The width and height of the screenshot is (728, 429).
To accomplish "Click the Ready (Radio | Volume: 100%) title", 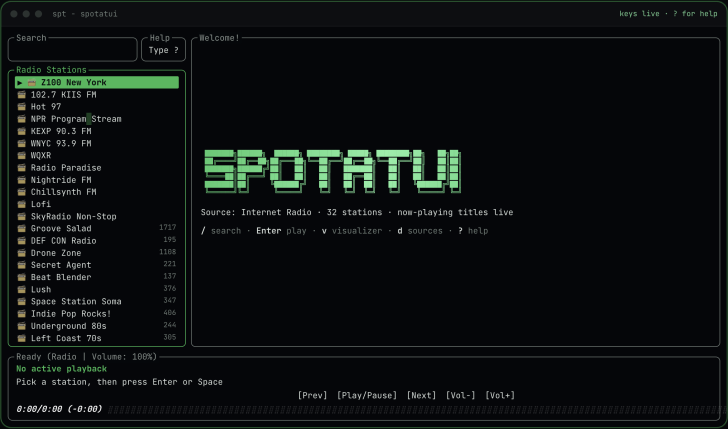I will 87,357.
